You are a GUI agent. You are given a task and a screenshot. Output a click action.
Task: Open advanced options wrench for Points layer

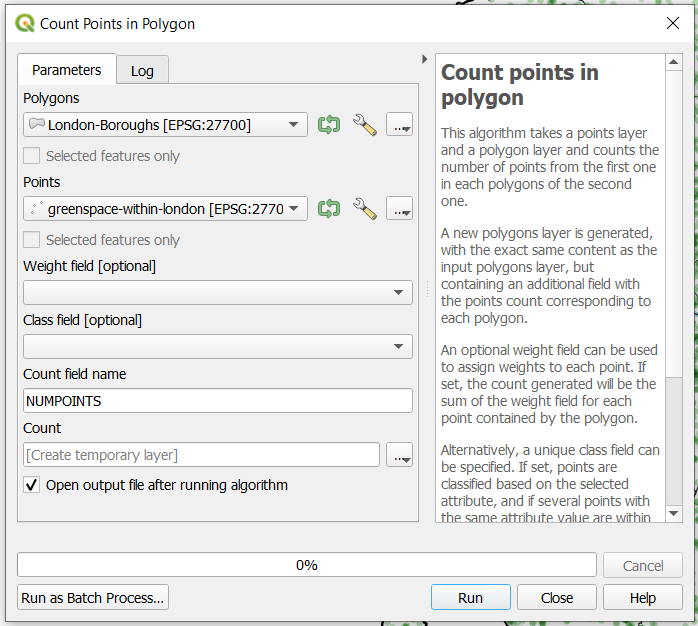[x=365, y=209]
